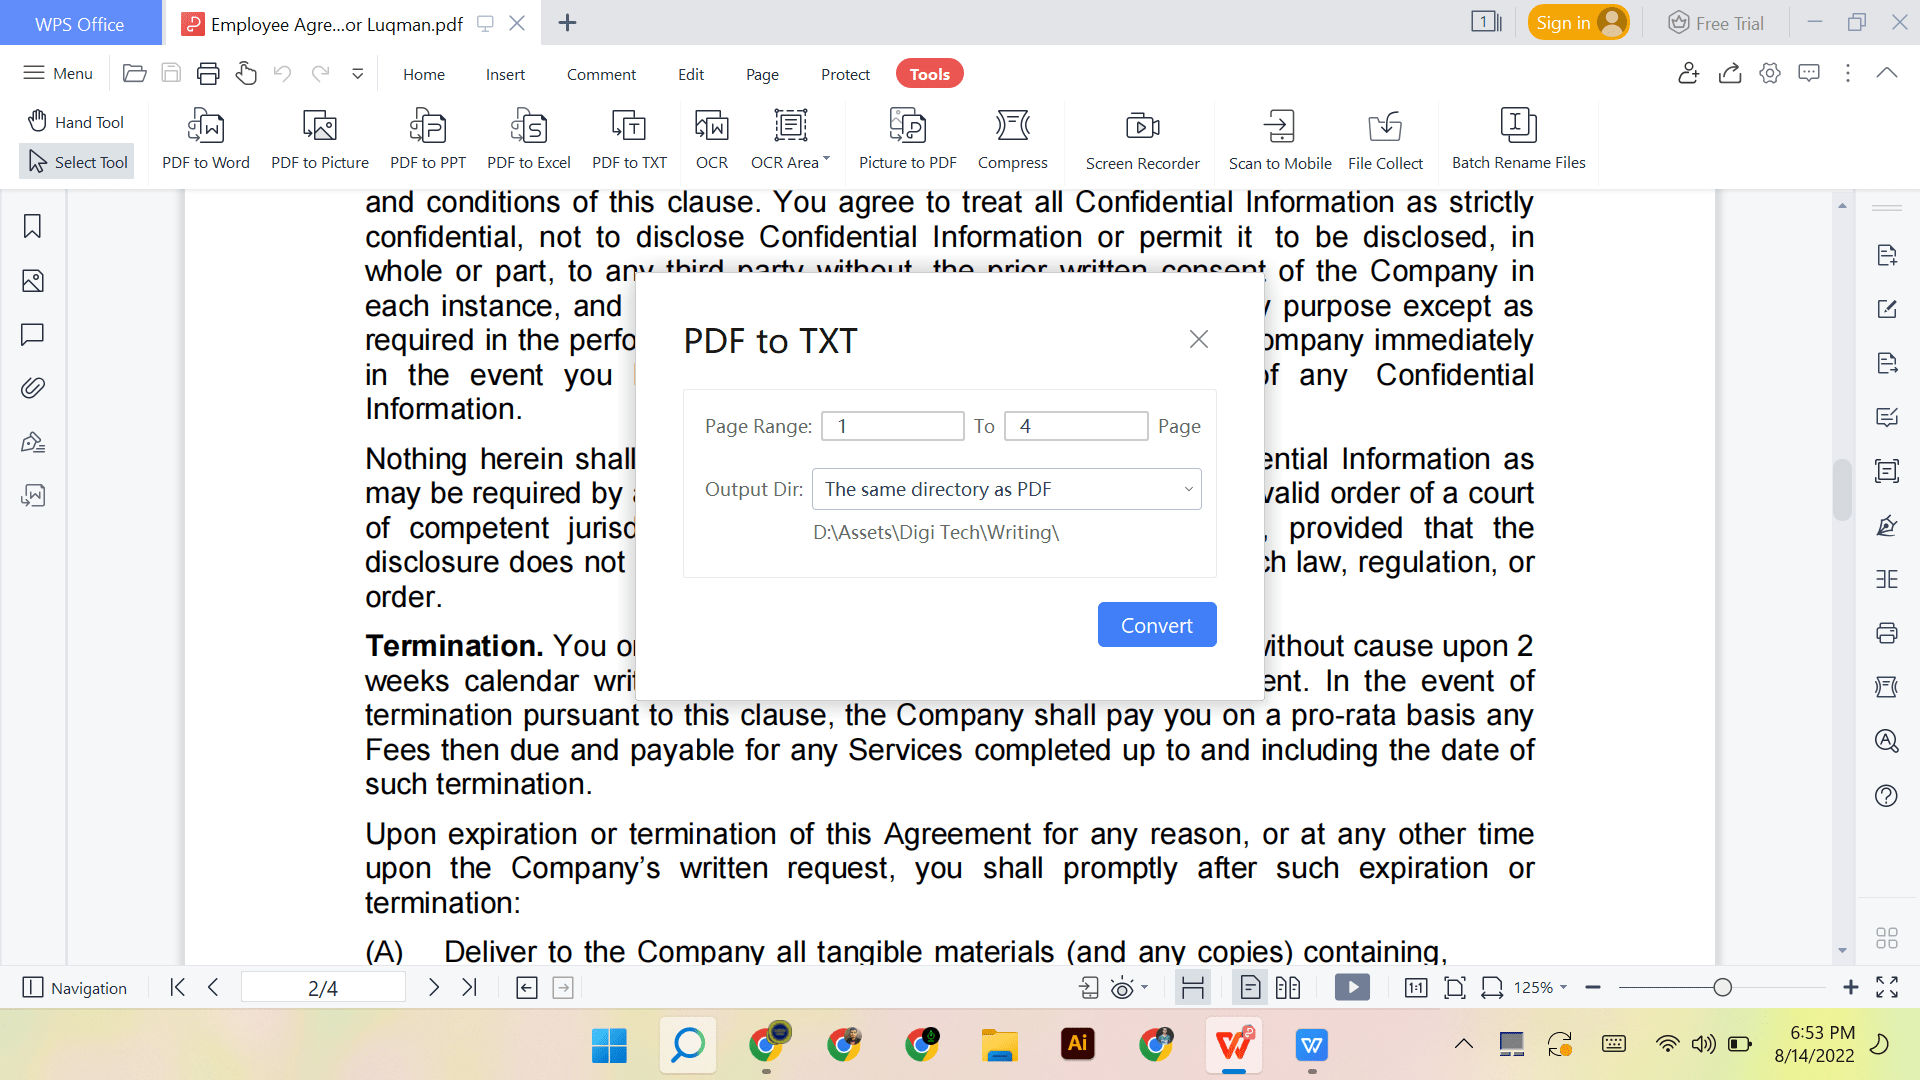Toggle the Navigation panel
The width and height of the screenshot is (1920, 1080).
(x=75, y=988)
